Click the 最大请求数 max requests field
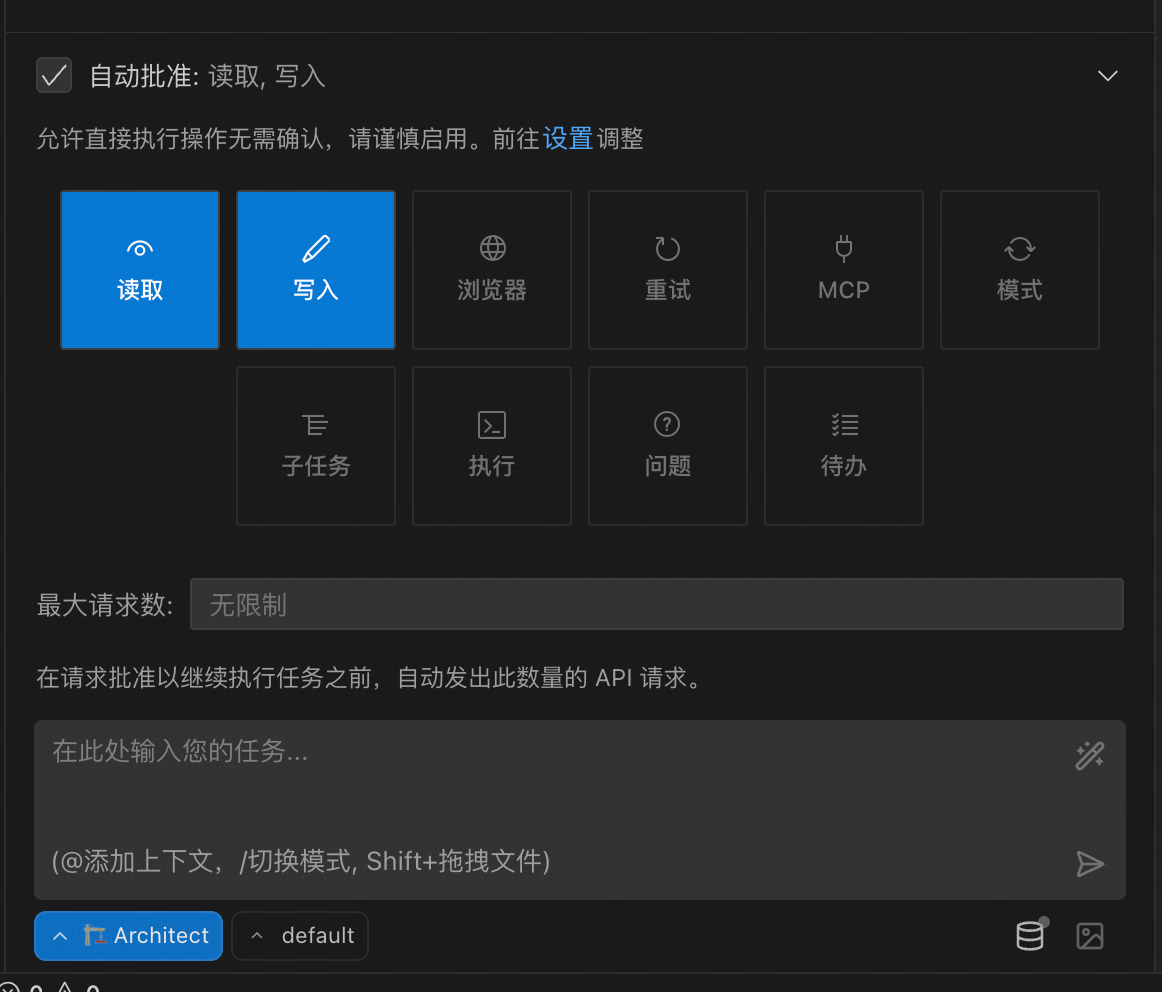 click(x=656, y=604)
